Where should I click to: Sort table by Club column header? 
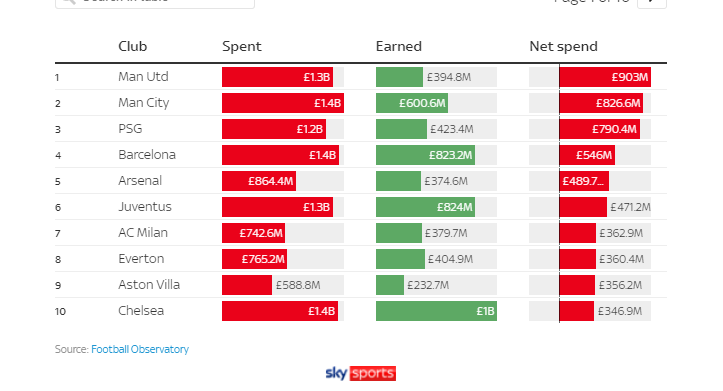coord(132,46)
